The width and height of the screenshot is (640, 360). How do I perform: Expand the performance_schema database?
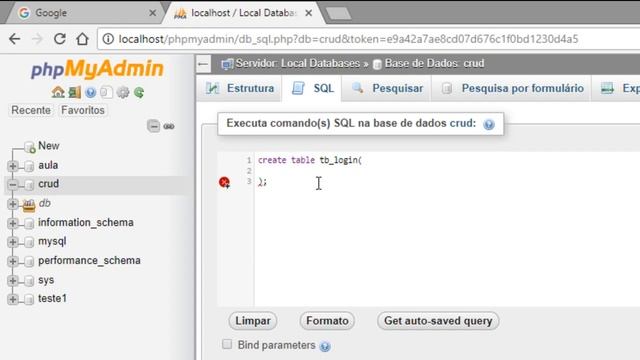[13, 261]
